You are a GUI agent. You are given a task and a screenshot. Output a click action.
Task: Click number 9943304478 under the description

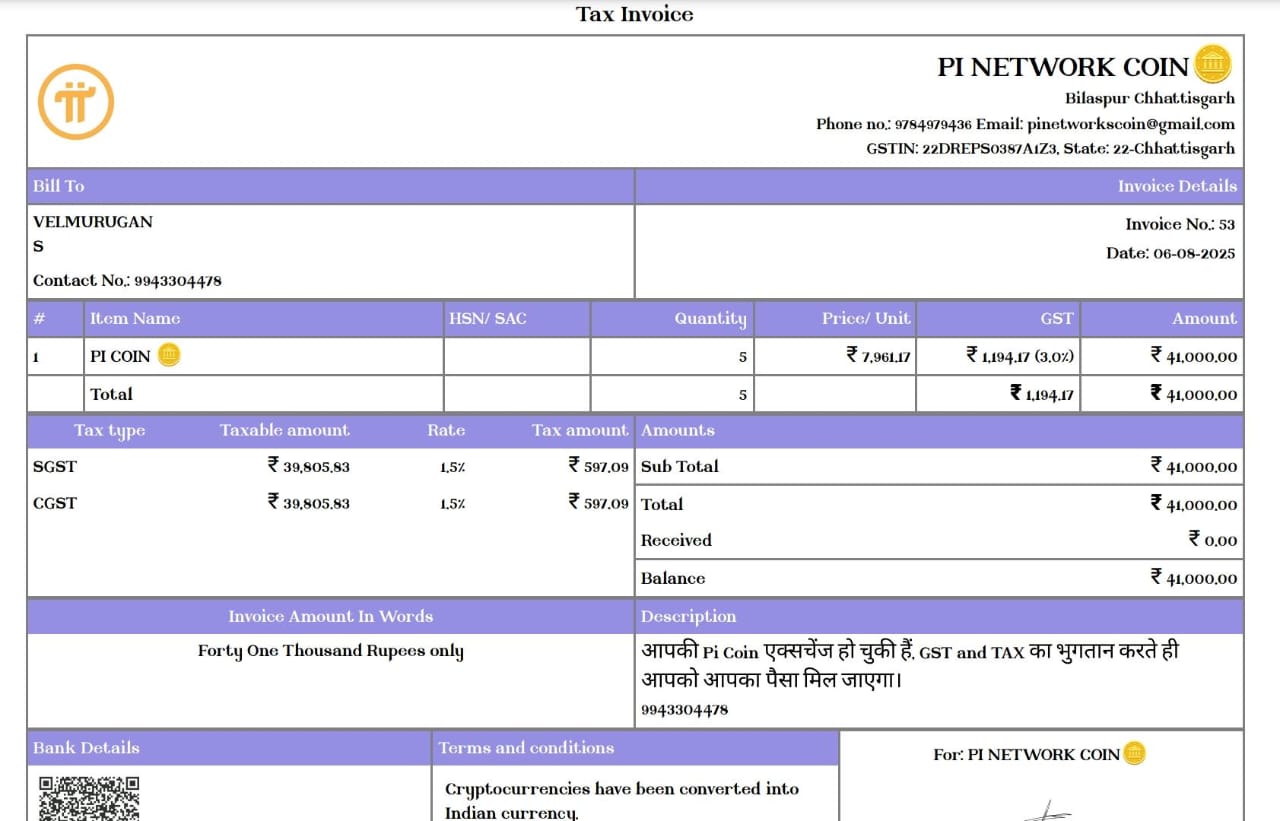point(684,710)
